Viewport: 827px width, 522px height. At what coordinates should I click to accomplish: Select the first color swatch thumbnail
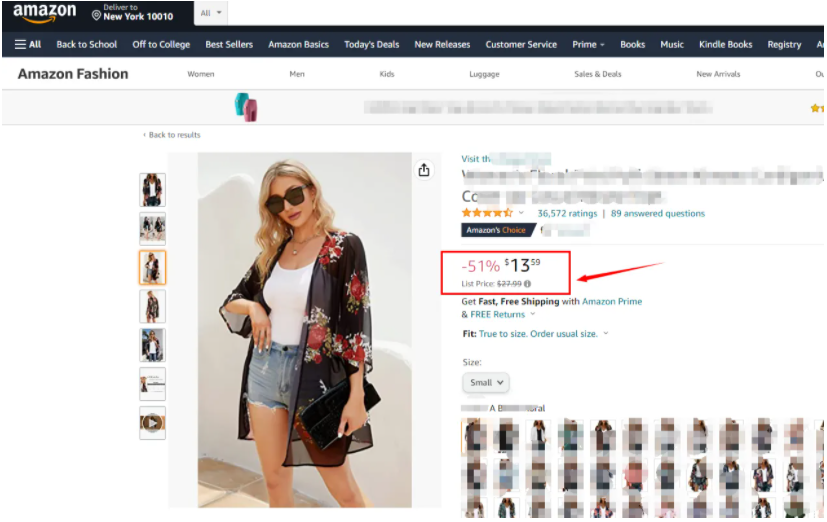tap(474, 436)
